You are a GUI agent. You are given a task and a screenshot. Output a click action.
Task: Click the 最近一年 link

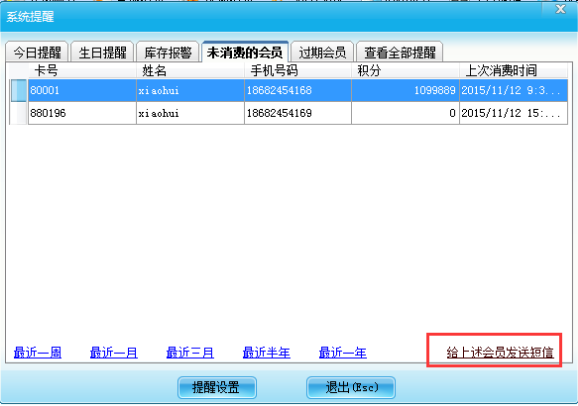coord(342,353)
